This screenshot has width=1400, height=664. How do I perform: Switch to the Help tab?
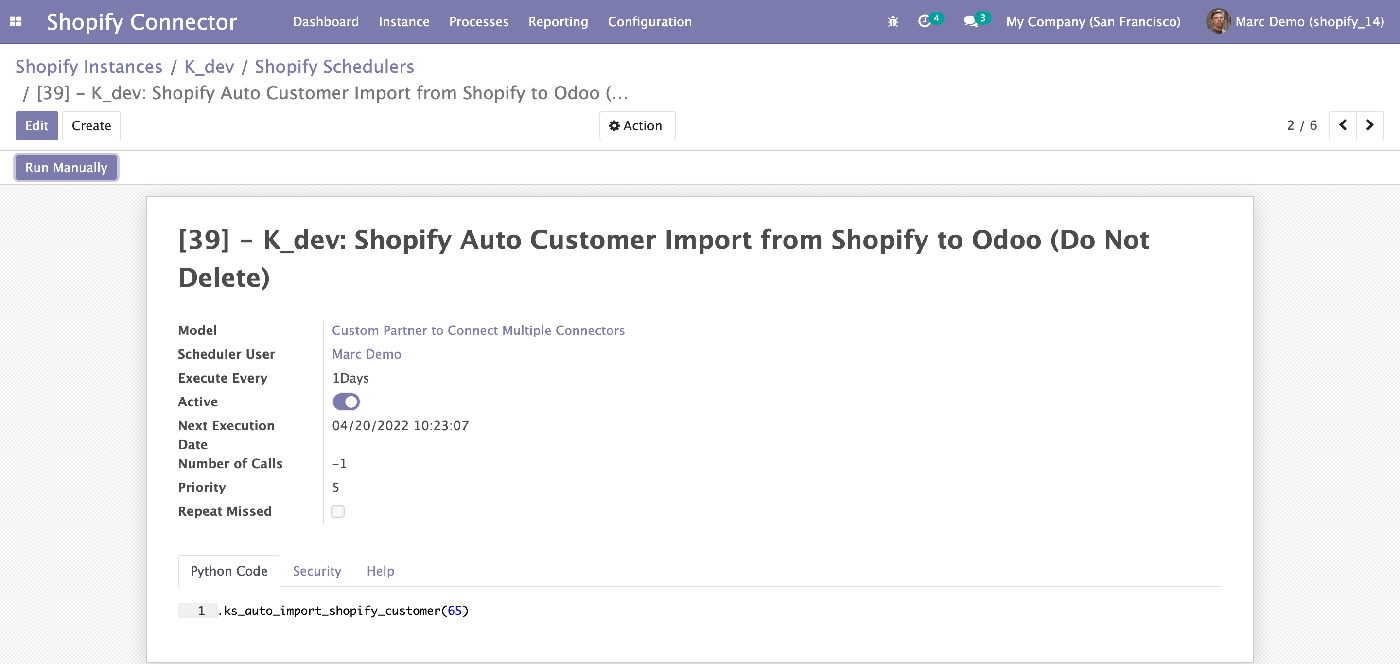(x=380, y=571)
